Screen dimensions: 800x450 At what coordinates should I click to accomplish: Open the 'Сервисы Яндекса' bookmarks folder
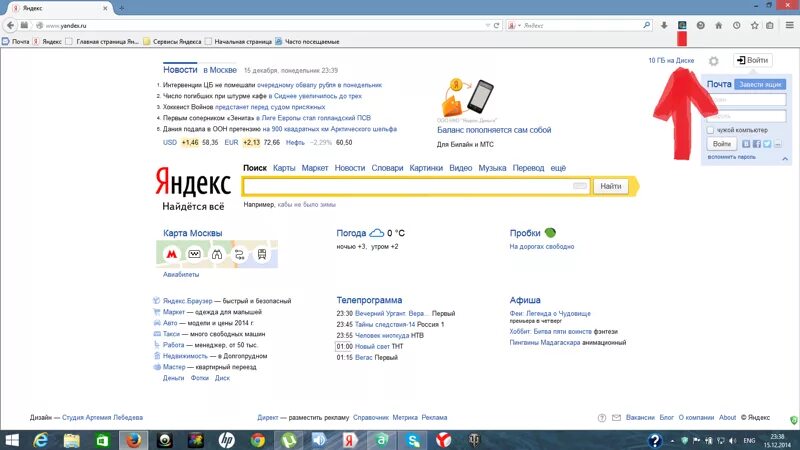pyautogui.click(x=172, y=41)
